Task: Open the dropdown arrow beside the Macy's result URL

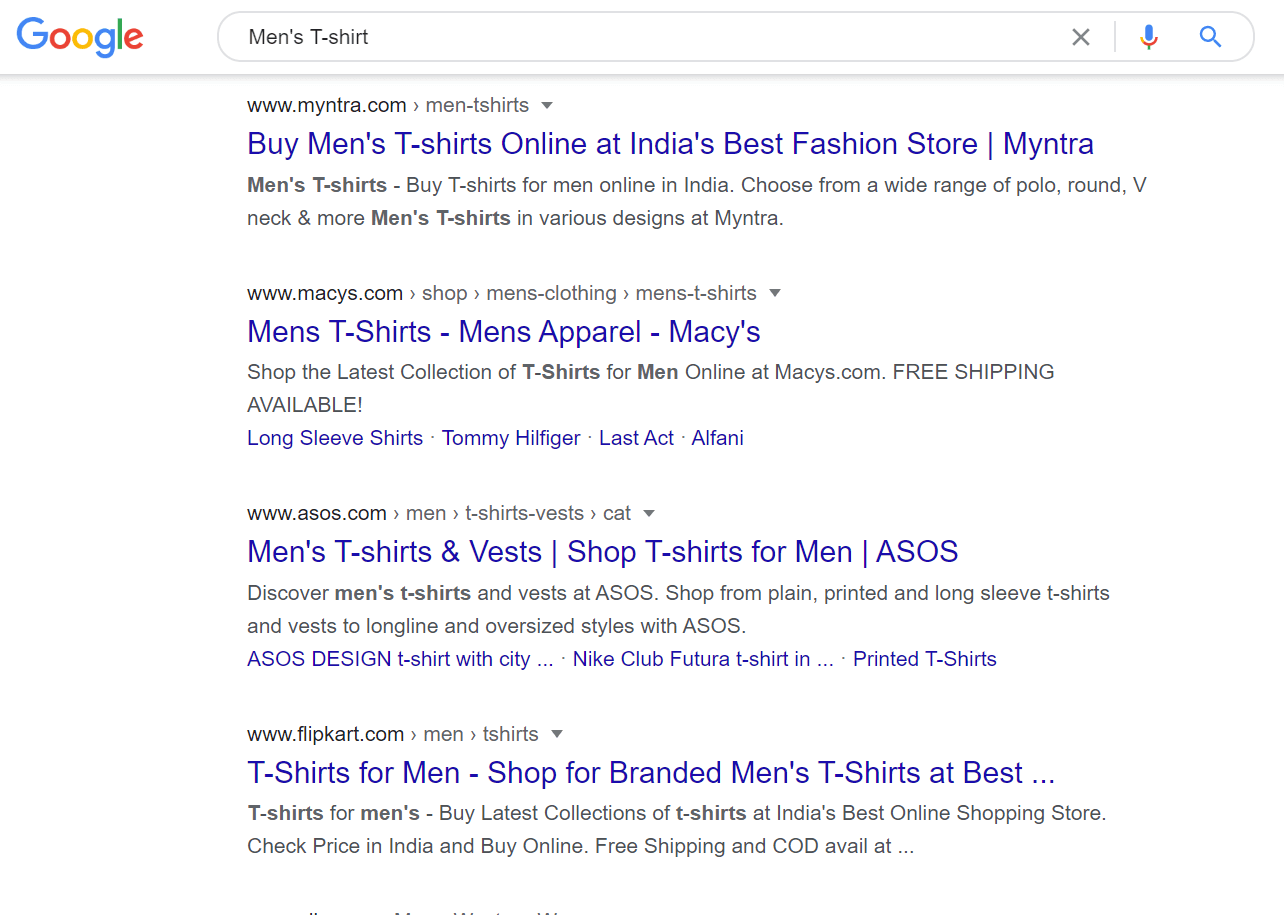Action: point(775,293)
